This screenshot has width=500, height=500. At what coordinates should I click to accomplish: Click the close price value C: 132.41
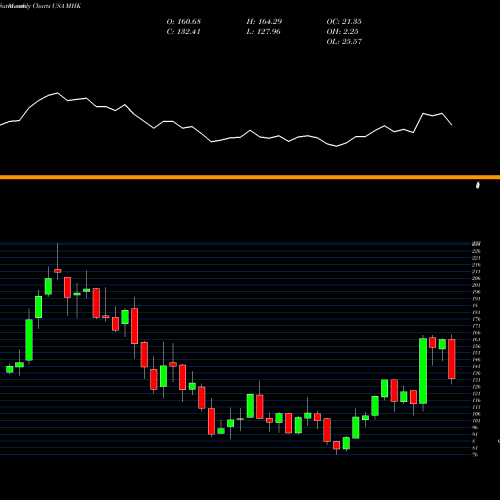(183, 32)
